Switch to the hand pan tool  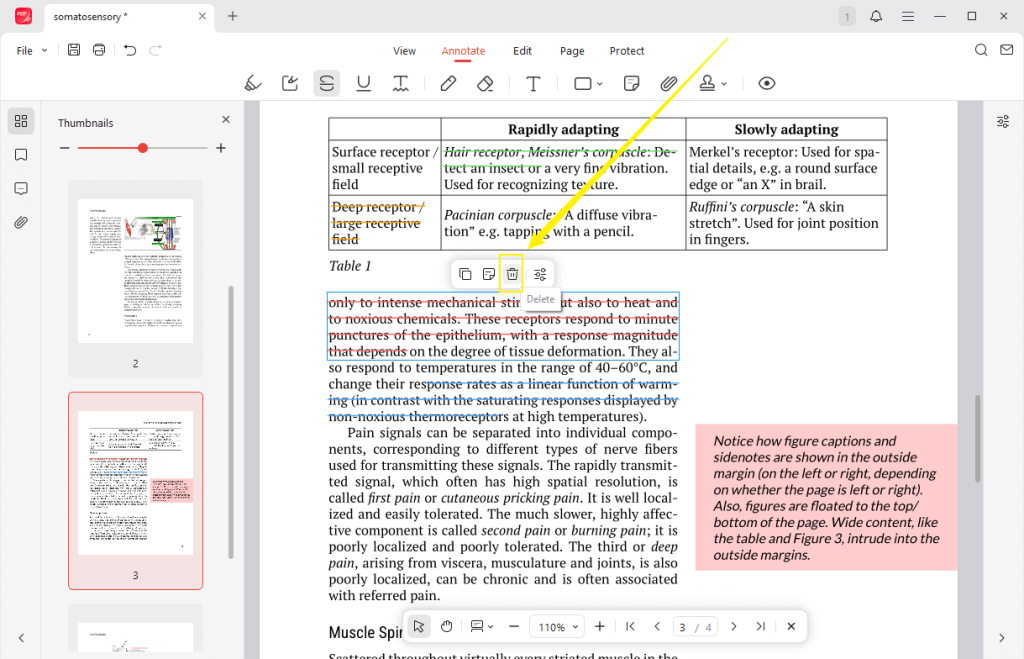click(446, 626)
